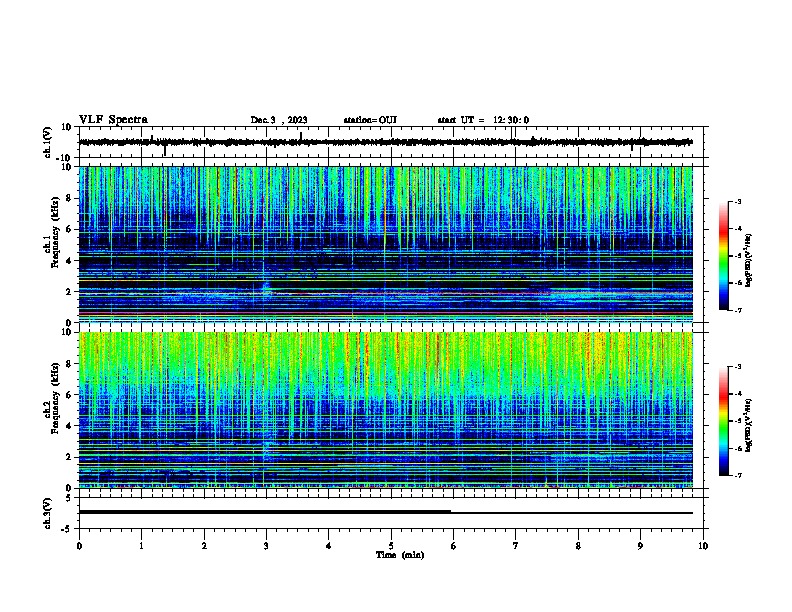Click the "-3" tick on the lower color bar
This screenshot has width=792, height=612.
tap(737, 367)
